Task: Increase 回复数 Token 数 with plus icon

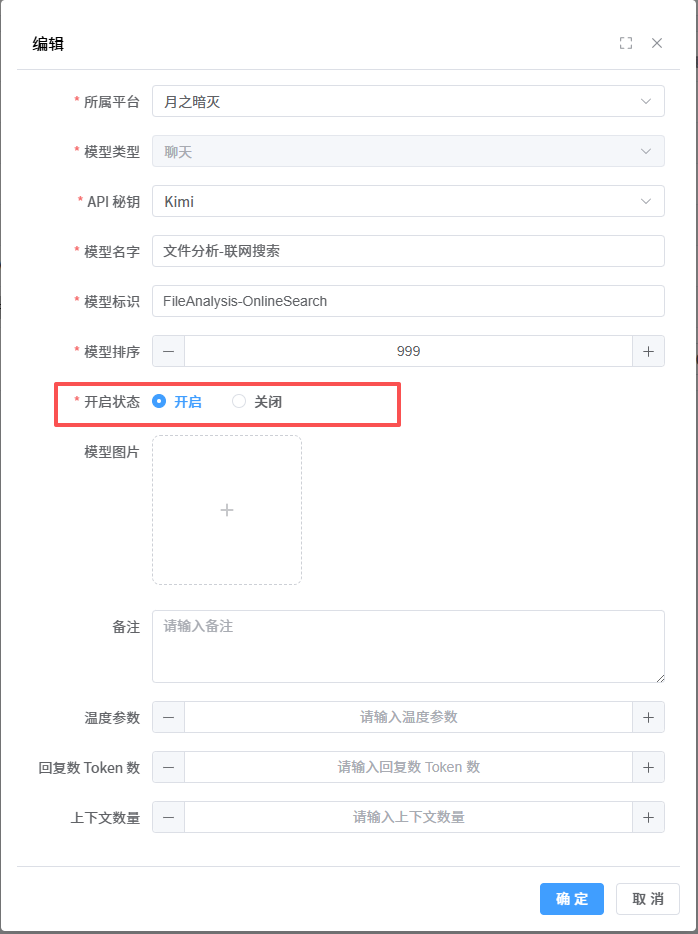Action: (x=648, y=767)
